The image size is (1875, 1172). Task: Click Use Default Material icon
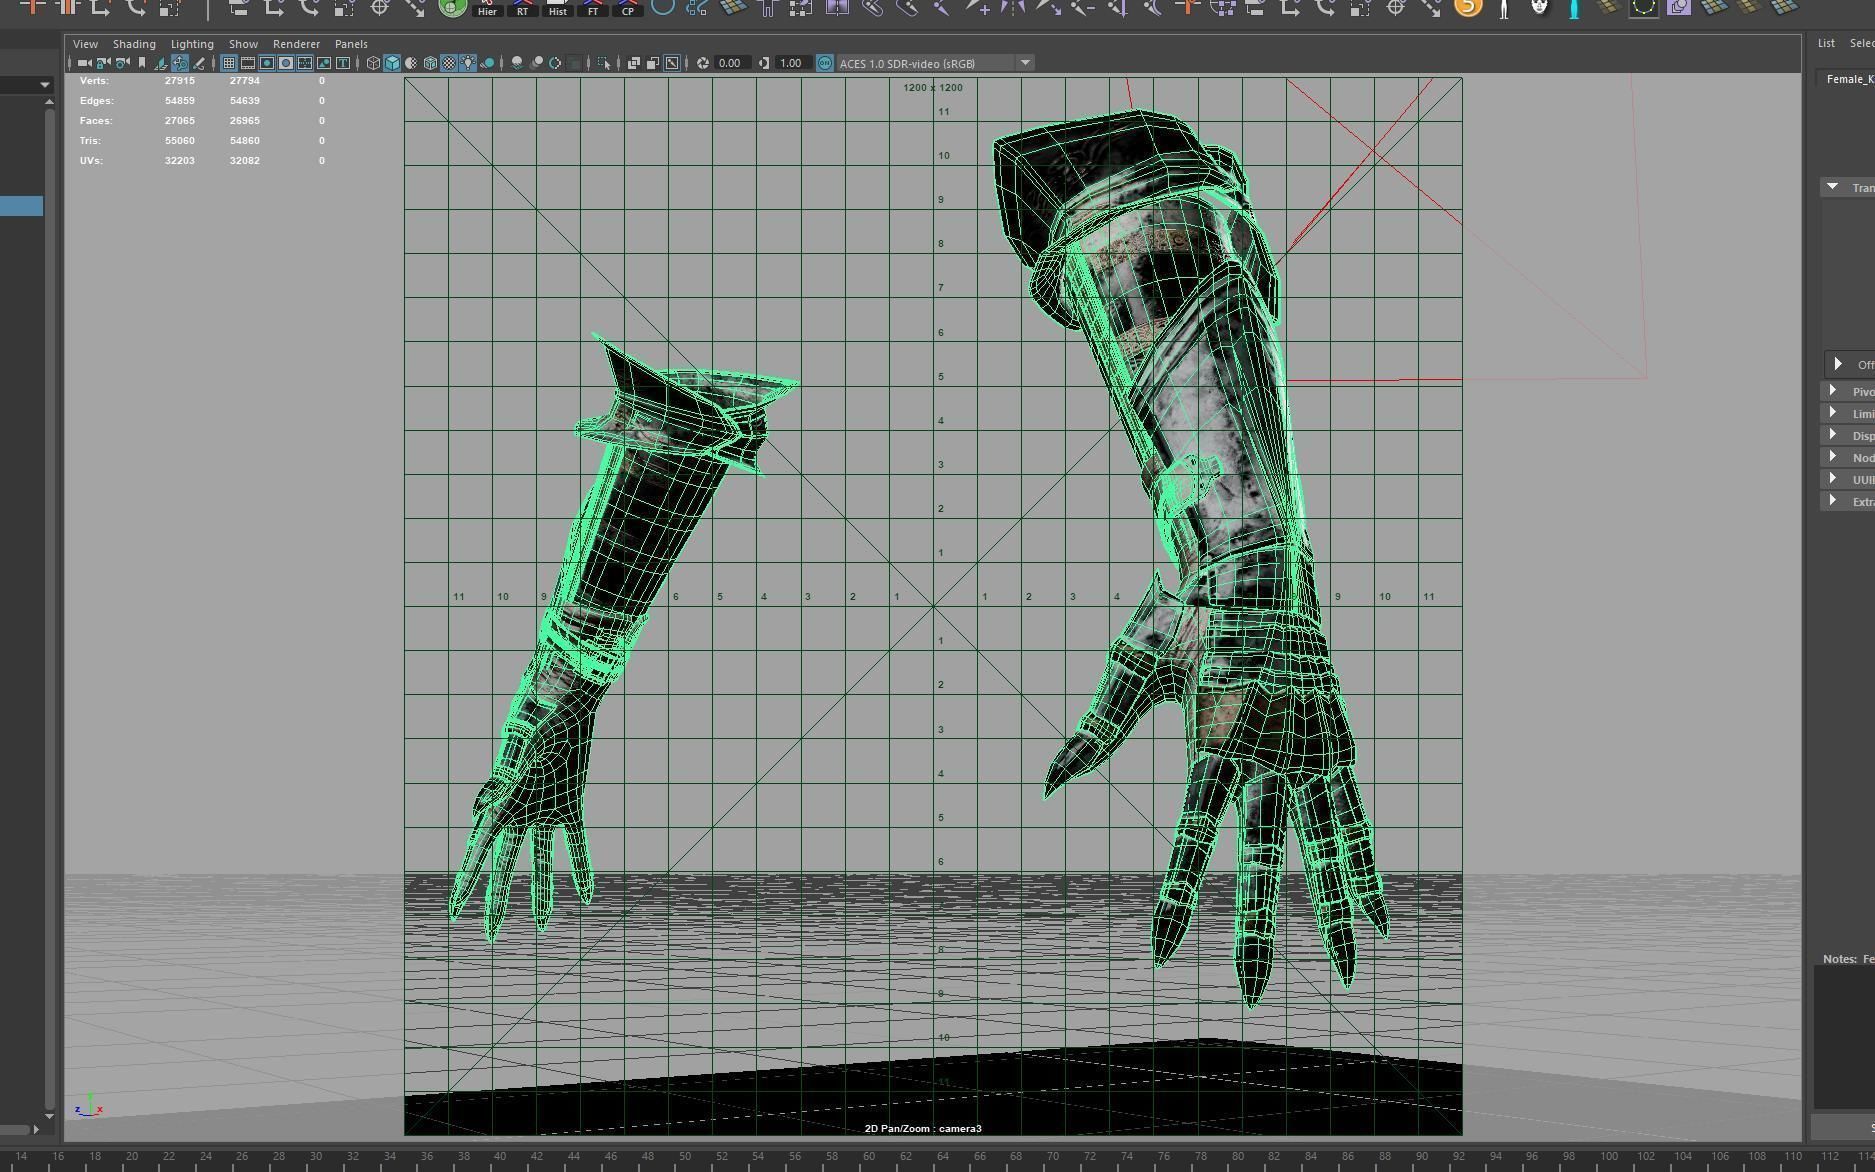411,63
